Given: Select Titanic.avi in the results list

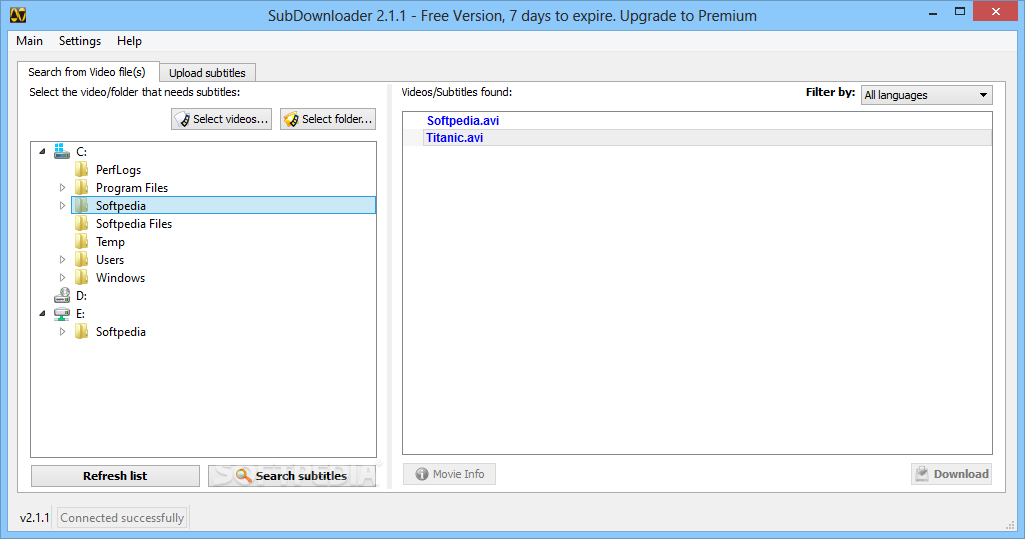Looking at the screenshot, I should pyautogui.click(x=455, y=138).
